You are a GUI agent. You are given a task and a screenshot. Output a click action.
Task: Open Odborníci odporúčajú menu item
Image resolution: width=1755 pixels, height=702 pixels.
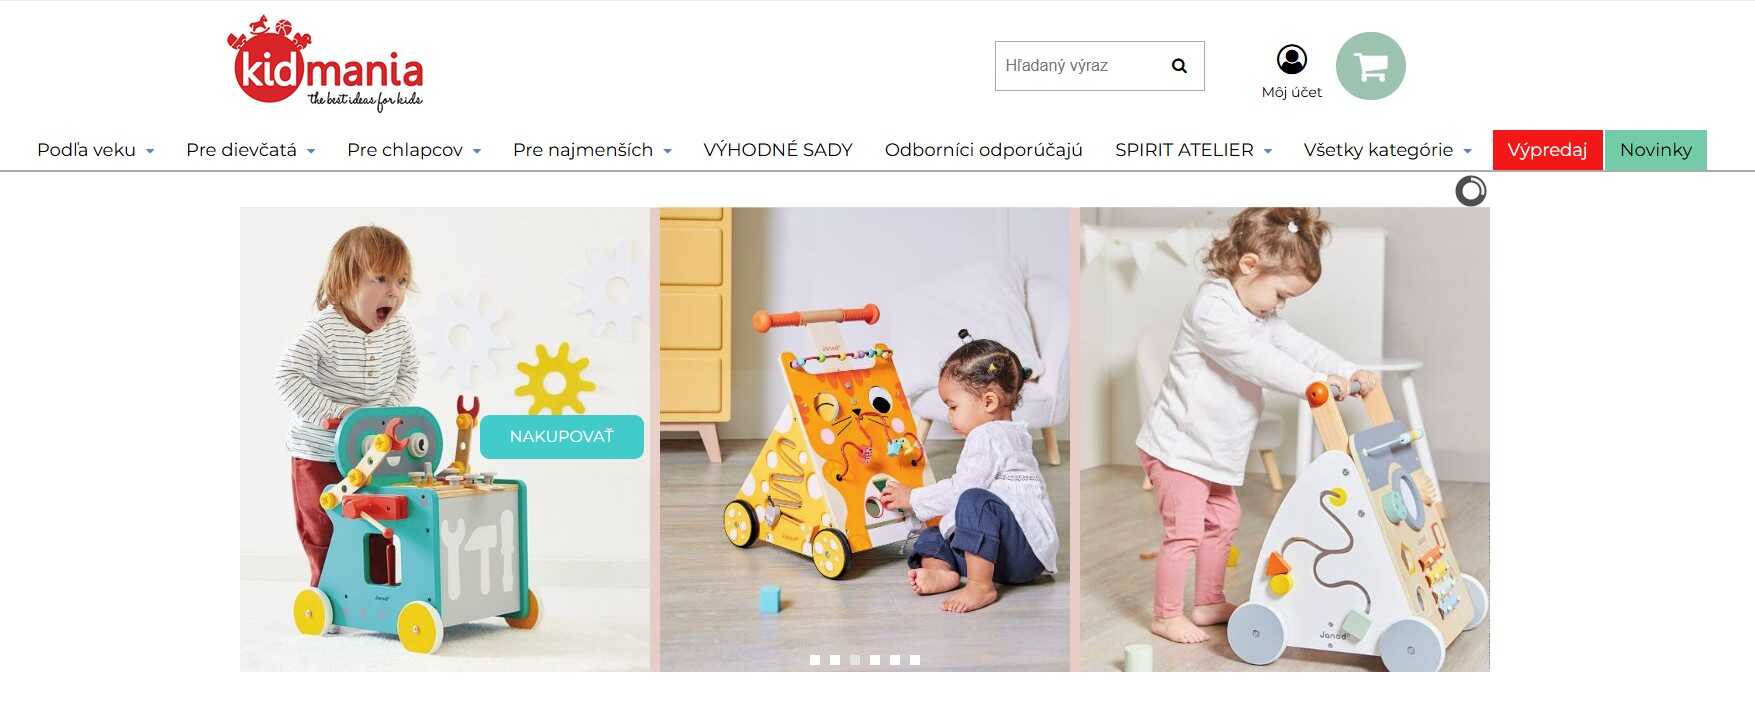click(984, 150)
